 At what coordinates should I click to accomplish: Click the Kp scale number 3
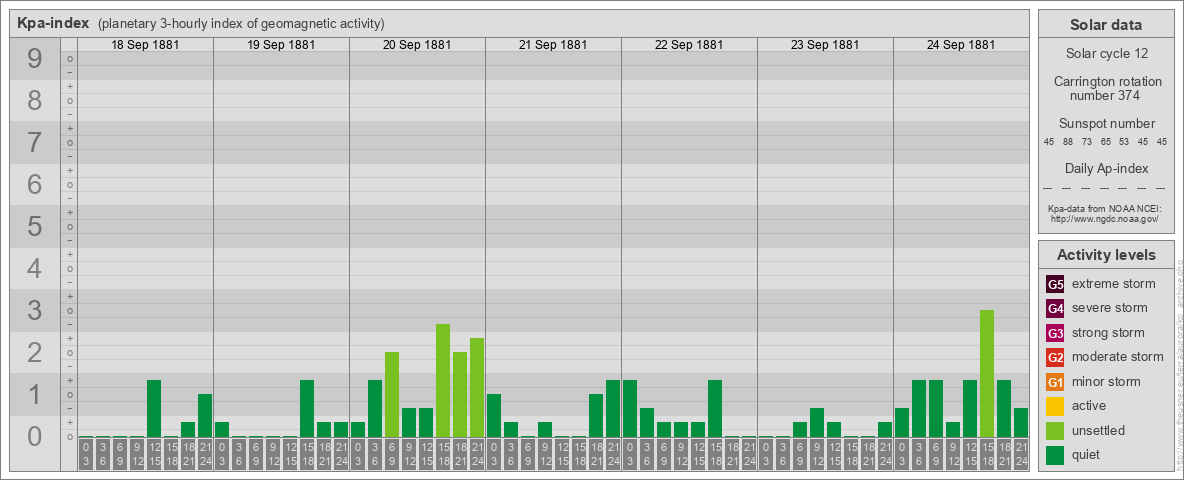point(35,310)
